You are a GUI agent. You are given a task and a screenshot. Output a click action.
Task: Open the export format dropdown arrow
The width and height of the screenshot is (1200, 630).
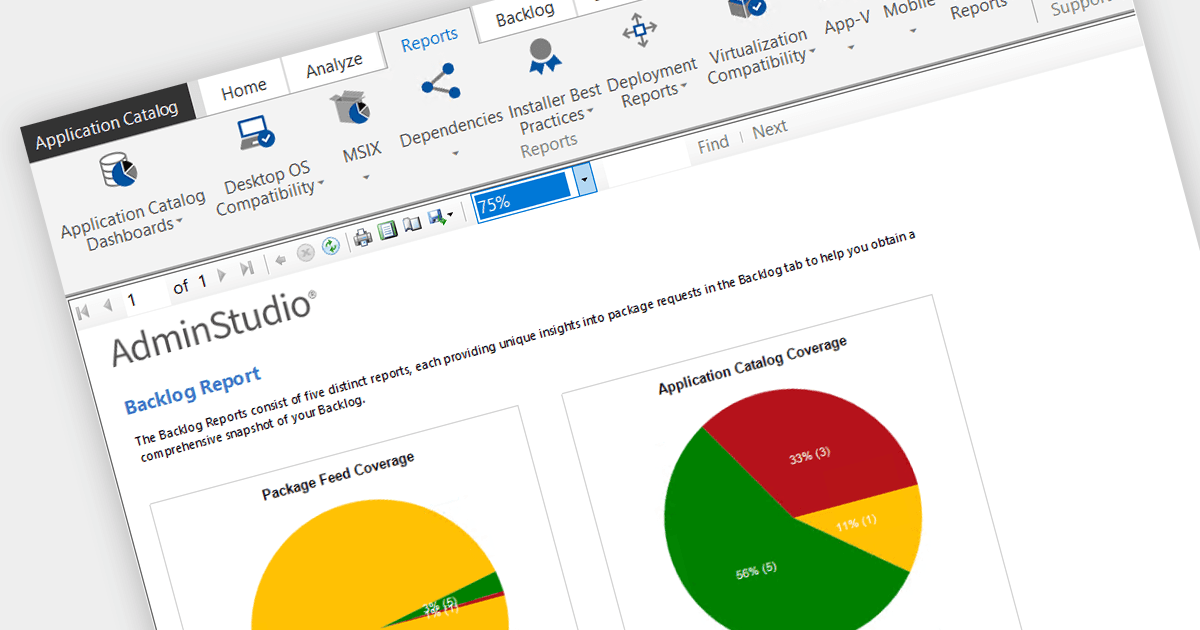coord(450,215)
